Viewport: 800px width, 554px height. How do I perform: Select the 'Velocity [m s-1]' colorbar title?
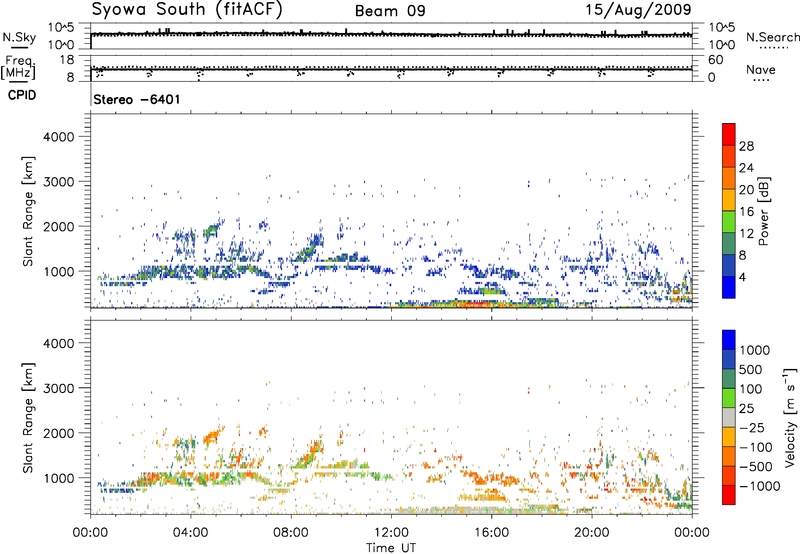point(790,417)
